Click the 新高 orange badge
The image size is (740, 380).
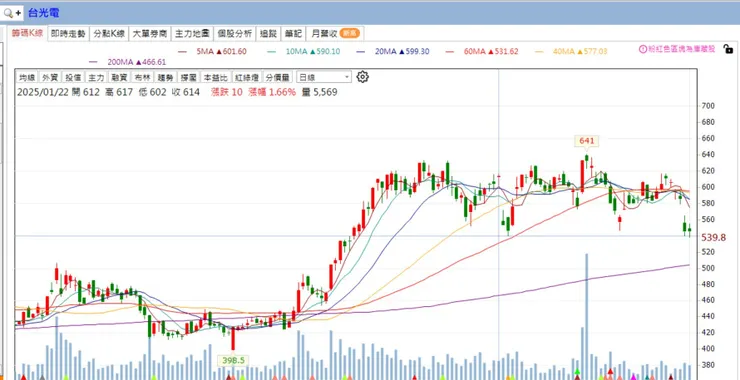350,34
